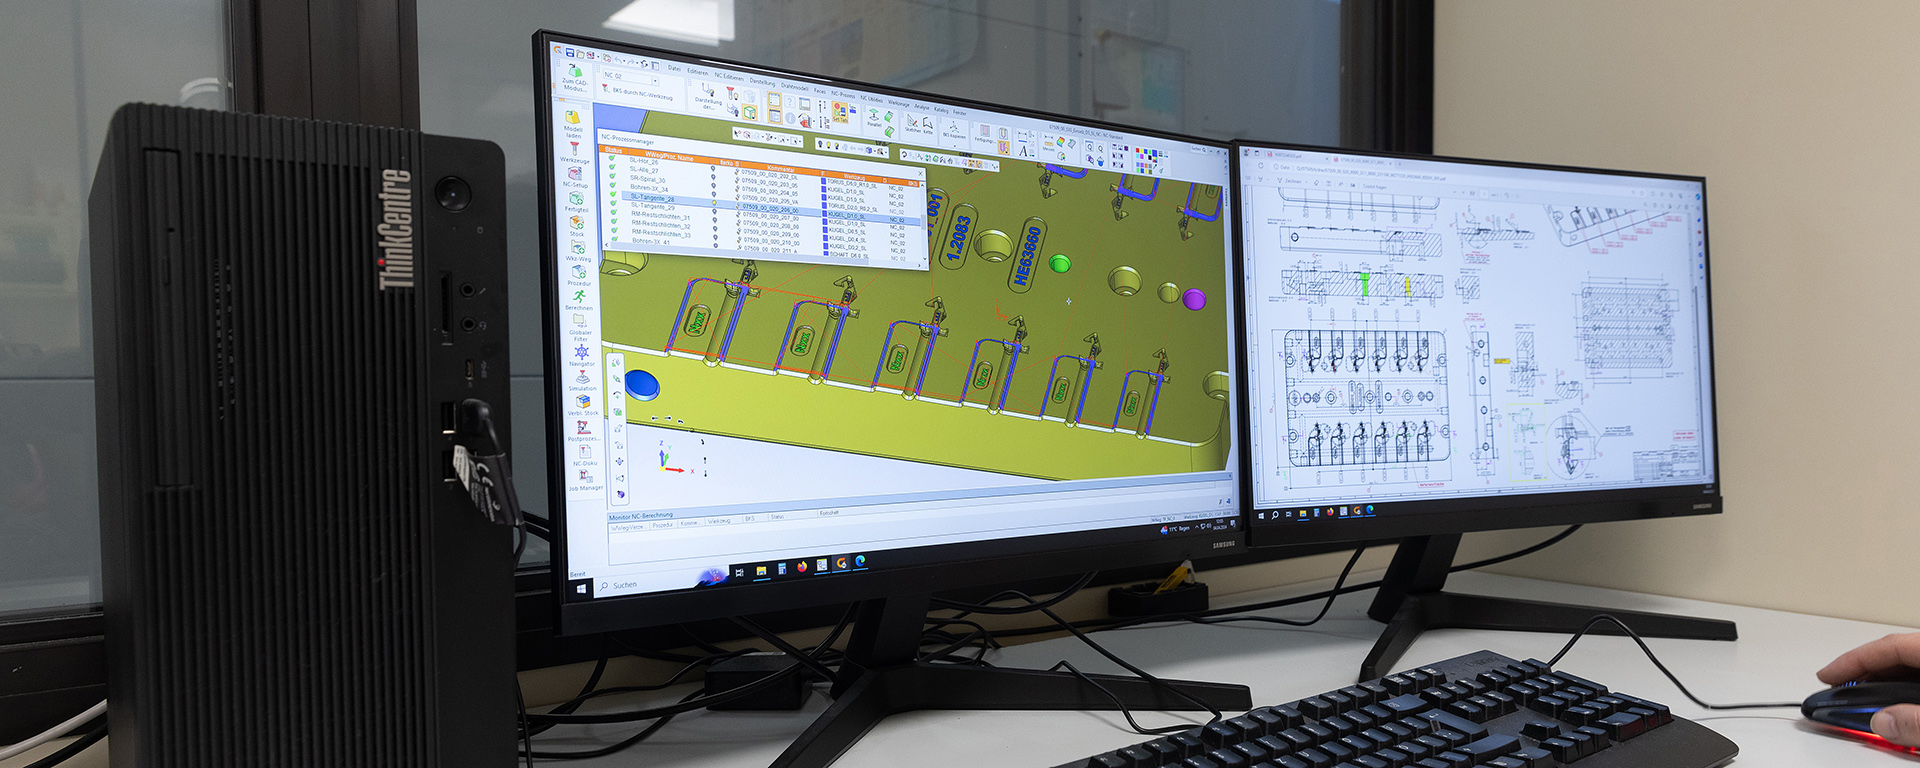
Task: Open the NC 02 combo box
Action: click(x=631, y=77)
